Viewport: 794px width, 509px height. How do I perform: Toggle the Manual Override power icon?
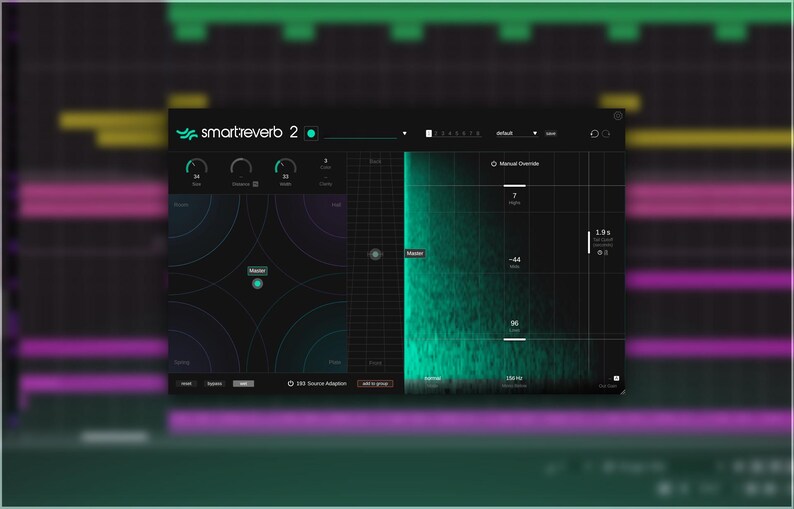[494, 164]
